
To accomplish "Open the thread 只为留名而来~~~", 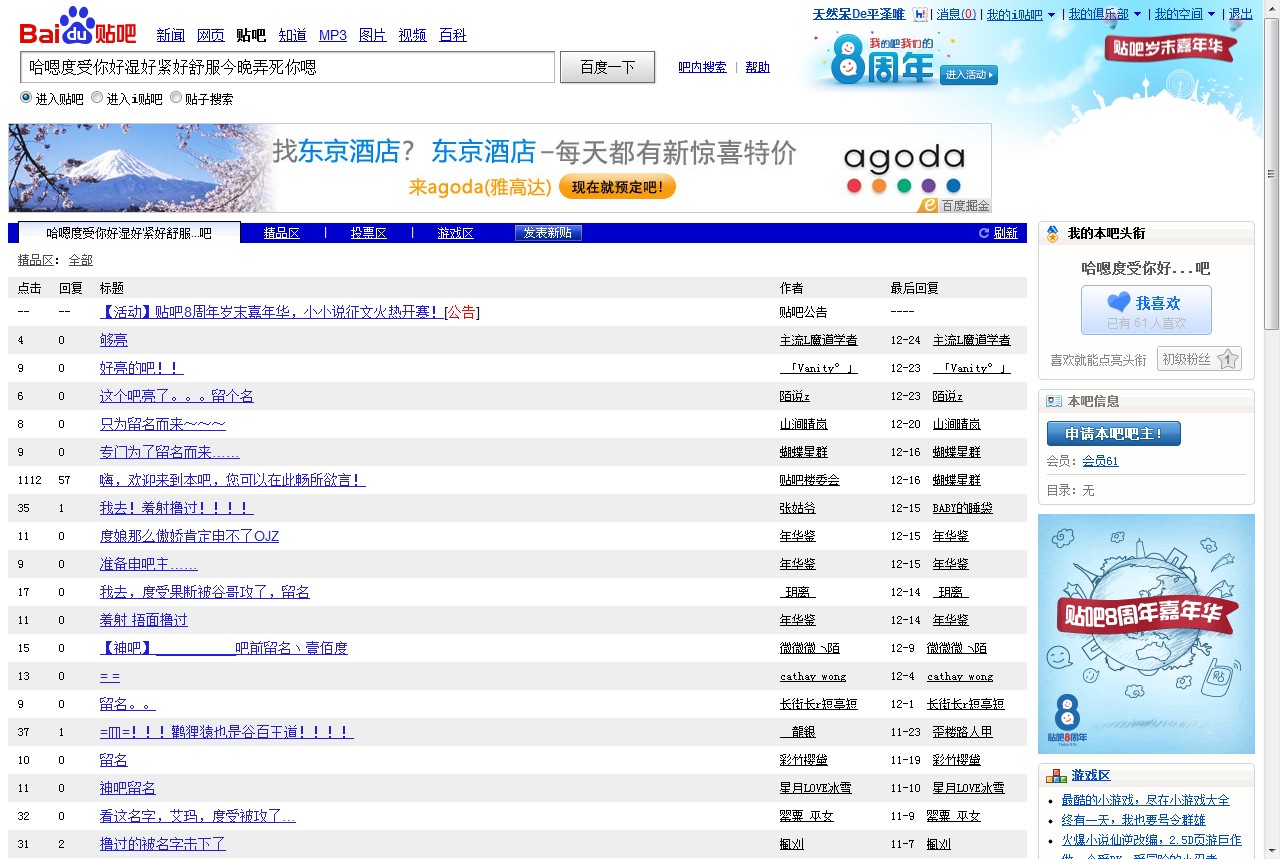I will tap(163, 424).
